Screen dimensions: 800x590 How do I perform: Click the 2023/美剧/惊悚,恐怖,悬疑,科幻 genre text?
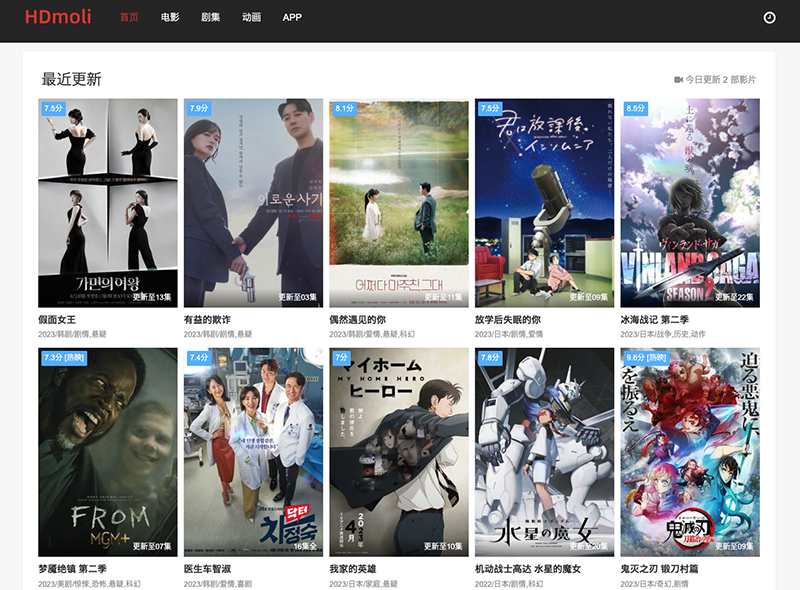click(89, 583)
